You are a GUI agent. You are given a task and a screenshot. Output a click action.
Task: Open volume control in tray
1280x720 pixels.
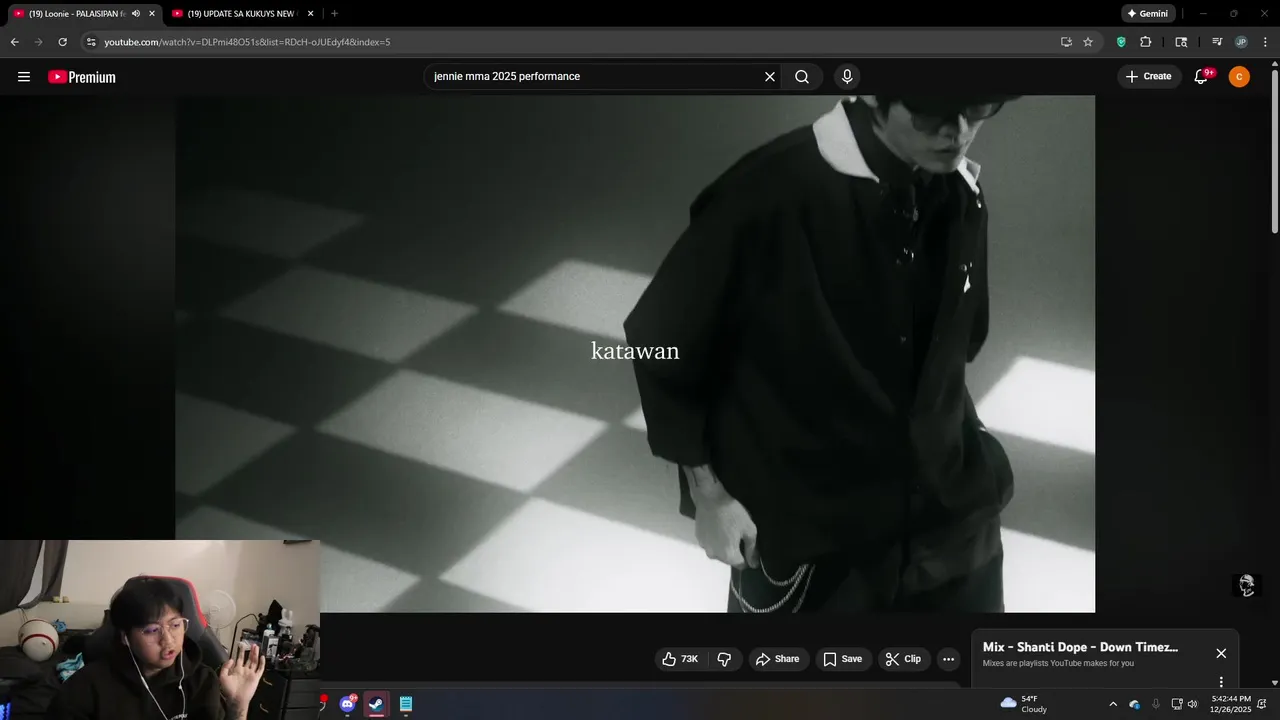[1192, 704]
